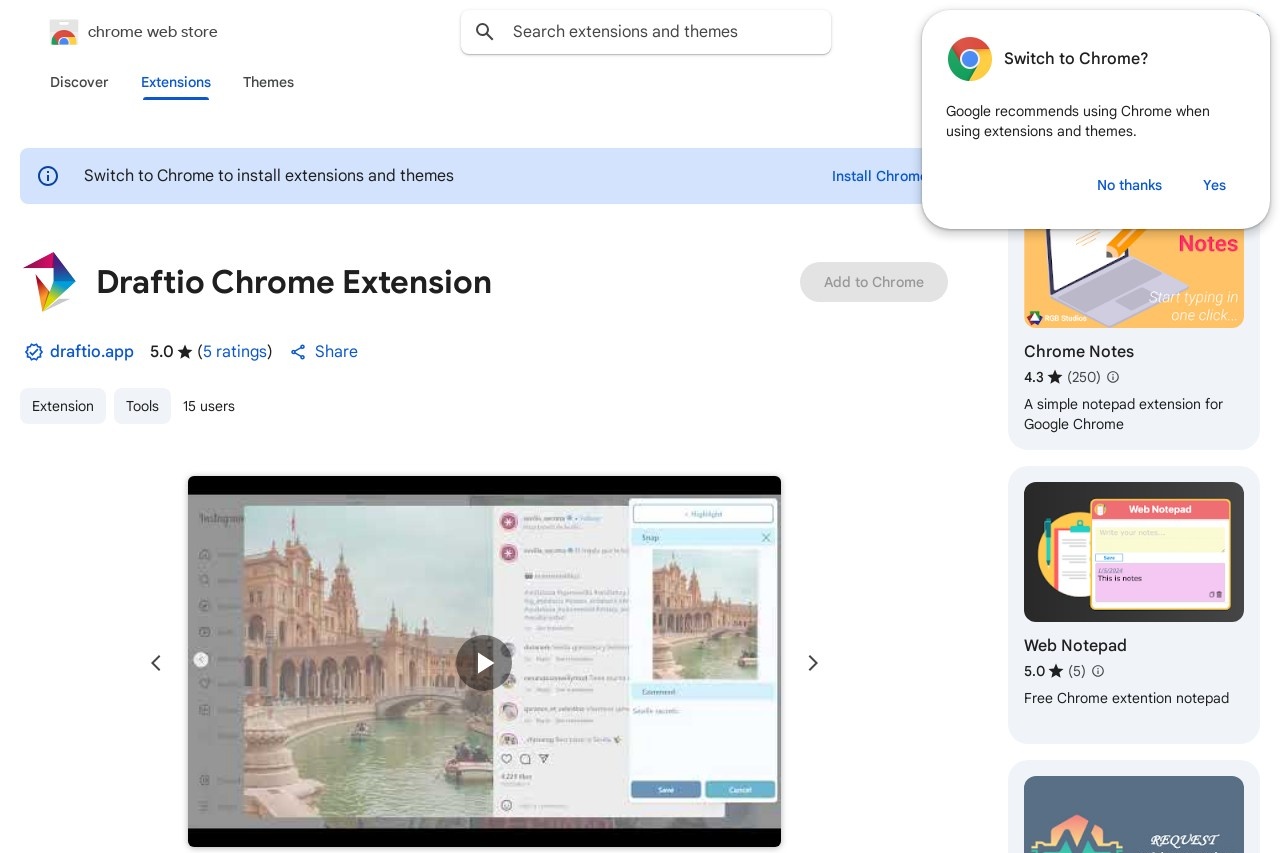Click the Share icon
Image resolution: width=1280 pixels, height=853 pixels.
(298, 352)
